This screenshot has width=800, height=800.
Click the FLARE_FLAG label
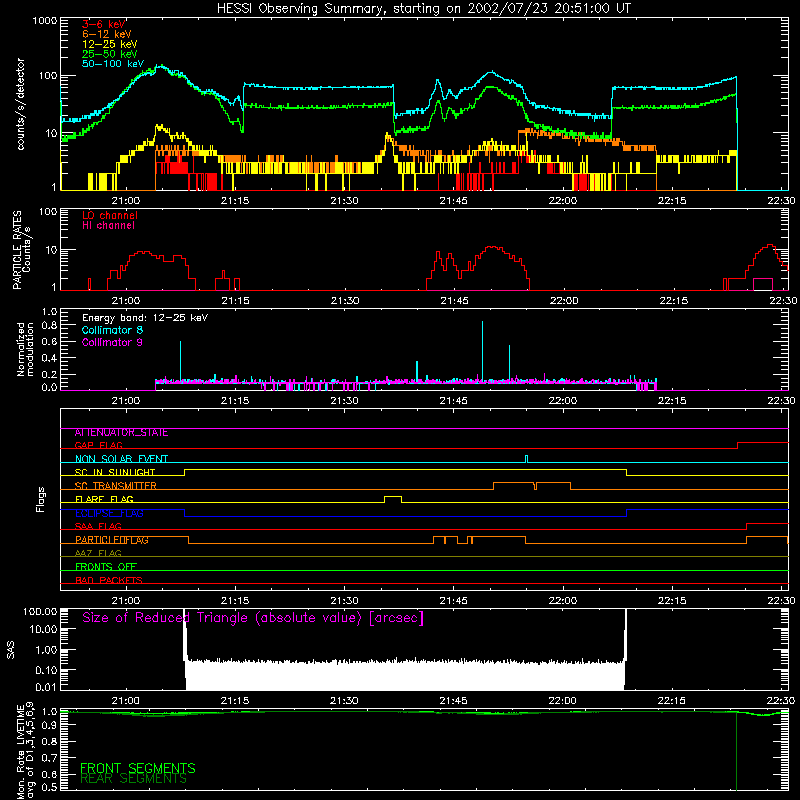[104, 499]
